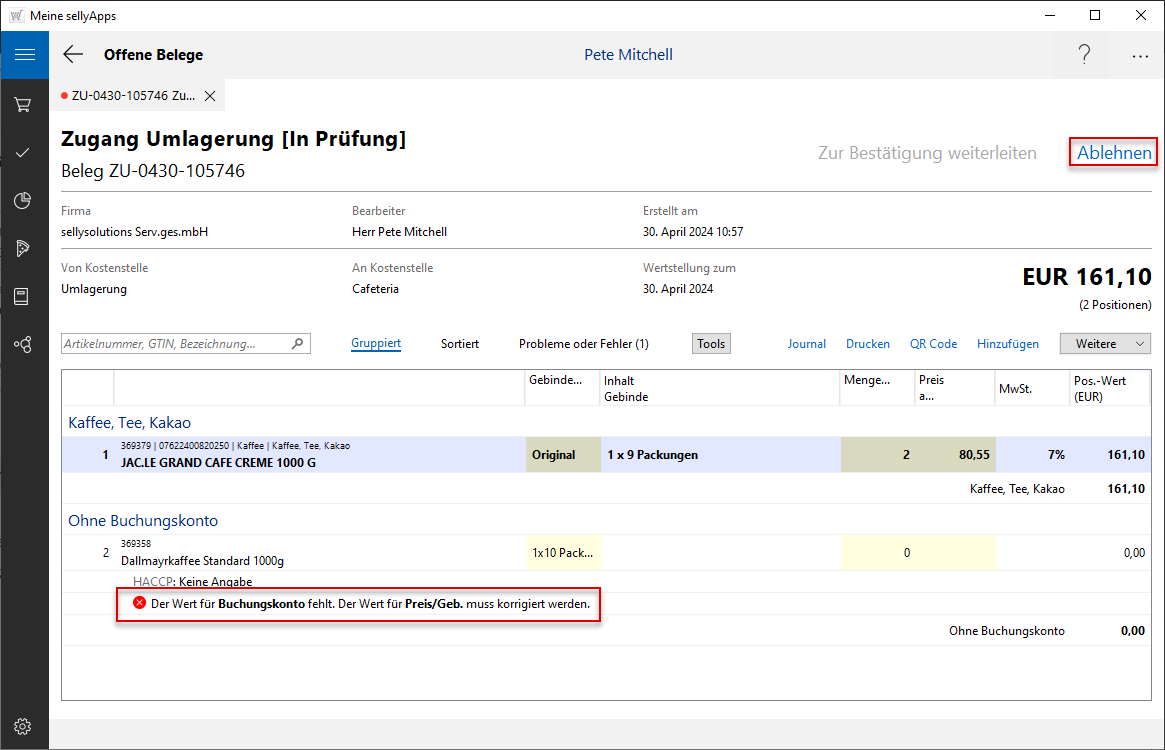Click the book icon in sidebar
The width and height of the screenshot is (1165, 750).
(23, 297)
